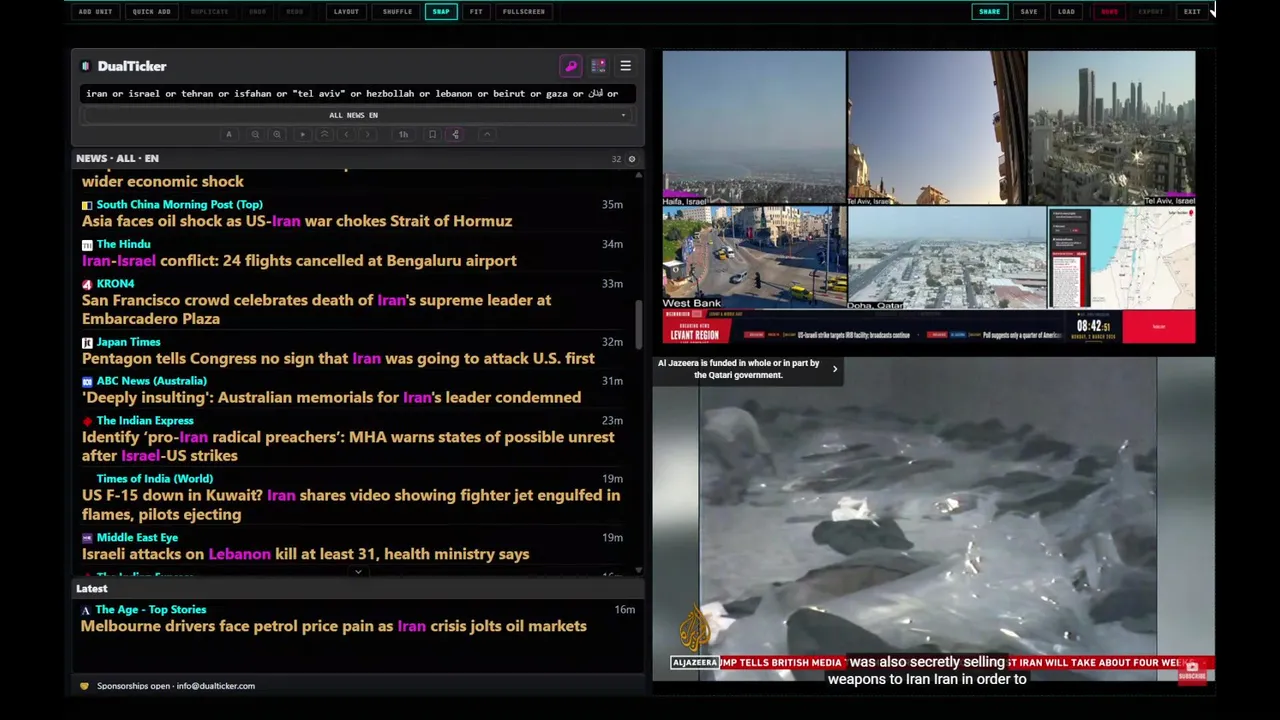
Task: Toggle the play ticker control
Action: pyautogui.click(x=302, y=134)
